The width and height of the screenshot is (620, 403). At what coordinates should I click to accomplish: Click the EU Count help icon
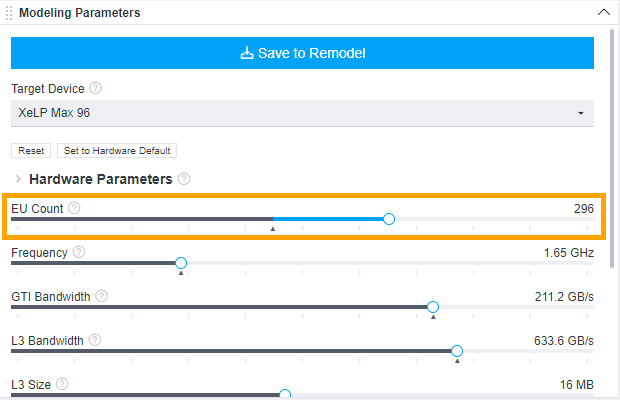[x=75, y=208]
